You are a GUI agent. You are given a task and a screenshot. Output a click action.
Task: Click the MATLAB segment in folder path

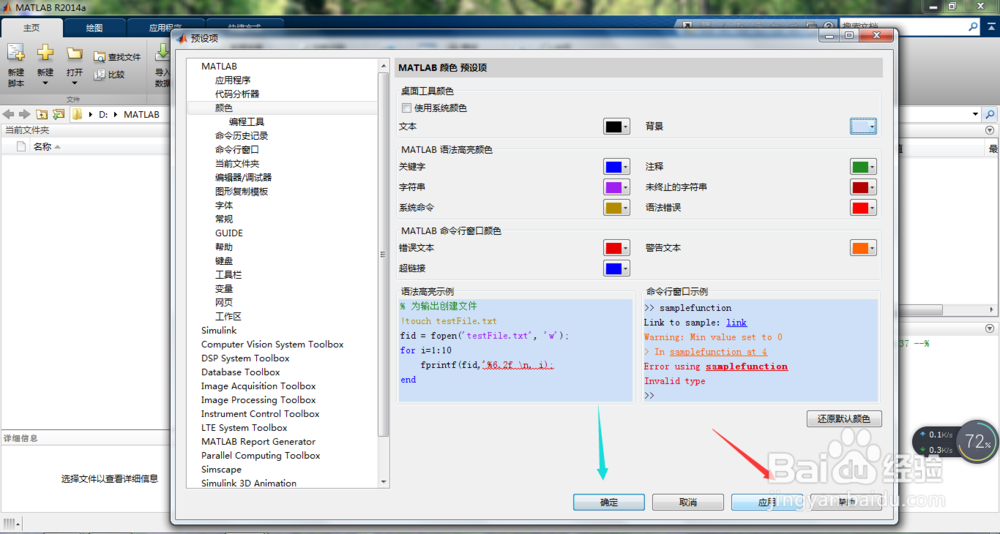tap(142, 115)
